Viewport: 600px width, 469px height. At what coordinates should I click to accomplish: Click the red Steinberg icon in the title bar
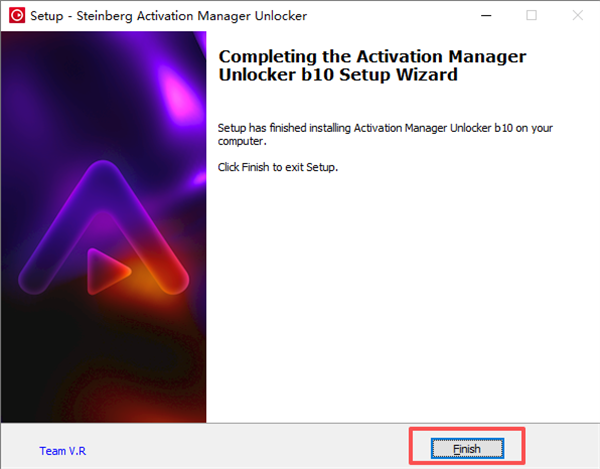pos(17,15)
